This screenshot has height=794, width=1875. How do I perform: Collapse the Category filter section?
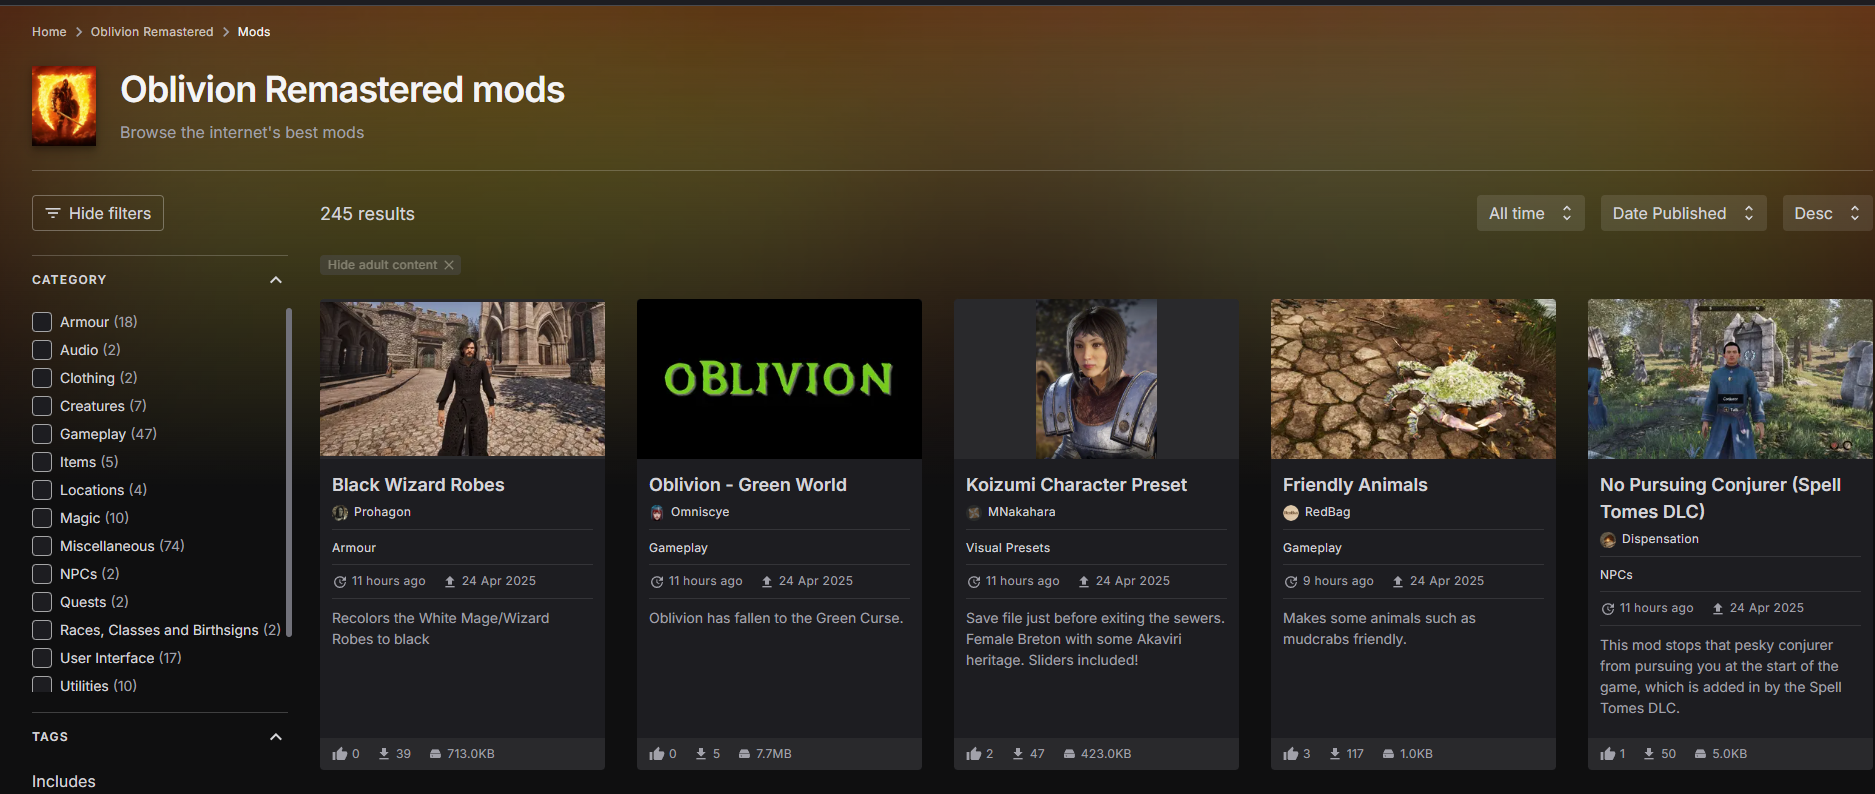276,280
